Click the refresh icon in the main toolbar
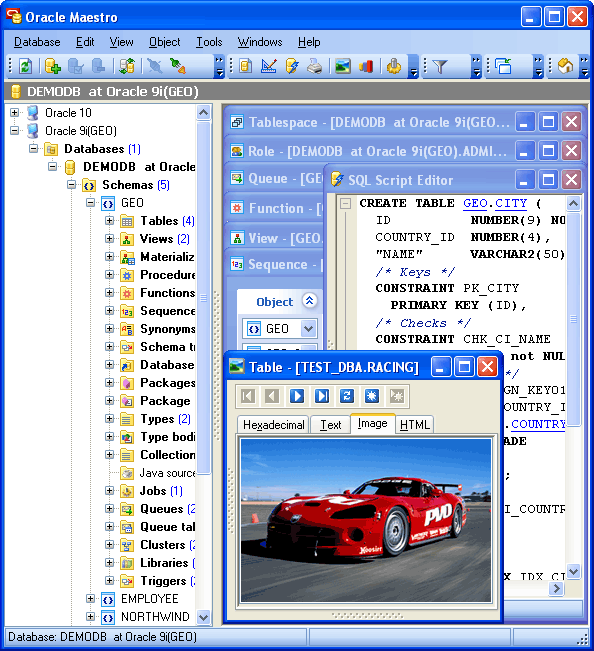The height and width of the screenshot is (651, 594). click(25, 66)
